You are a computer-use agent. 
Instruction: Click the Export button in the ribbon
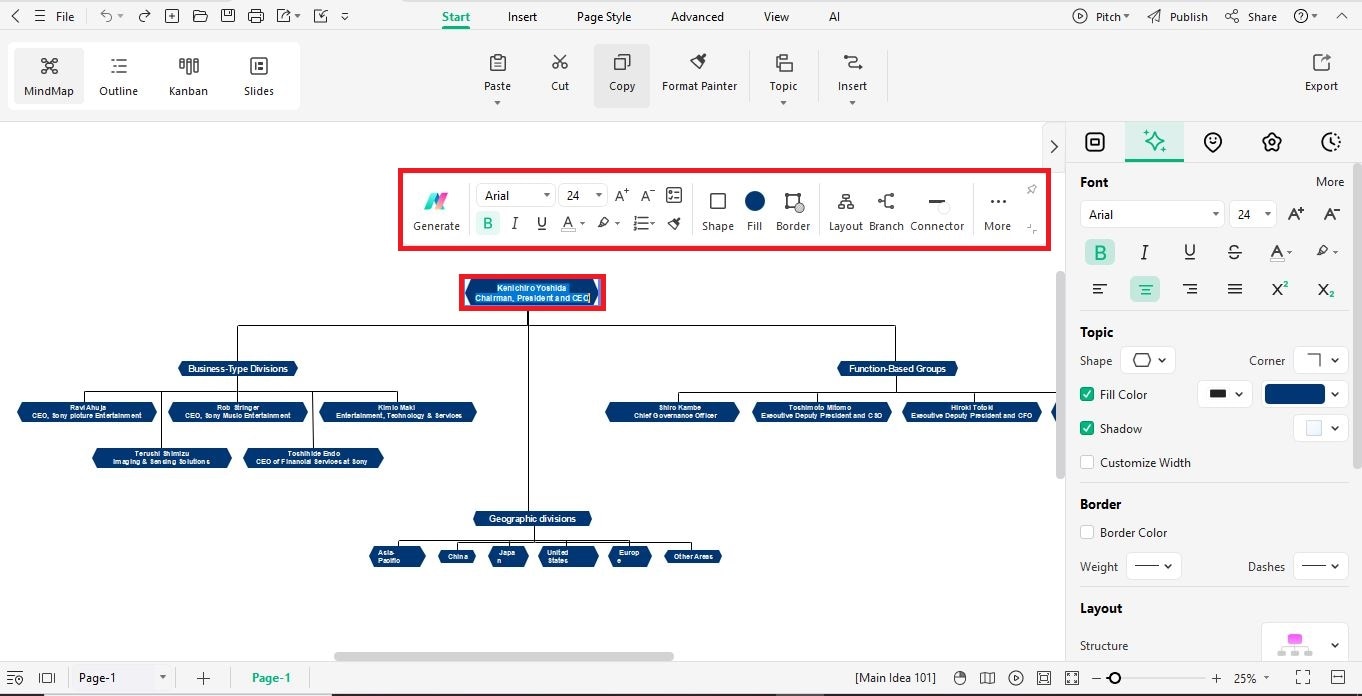(x=1321, y=72)
